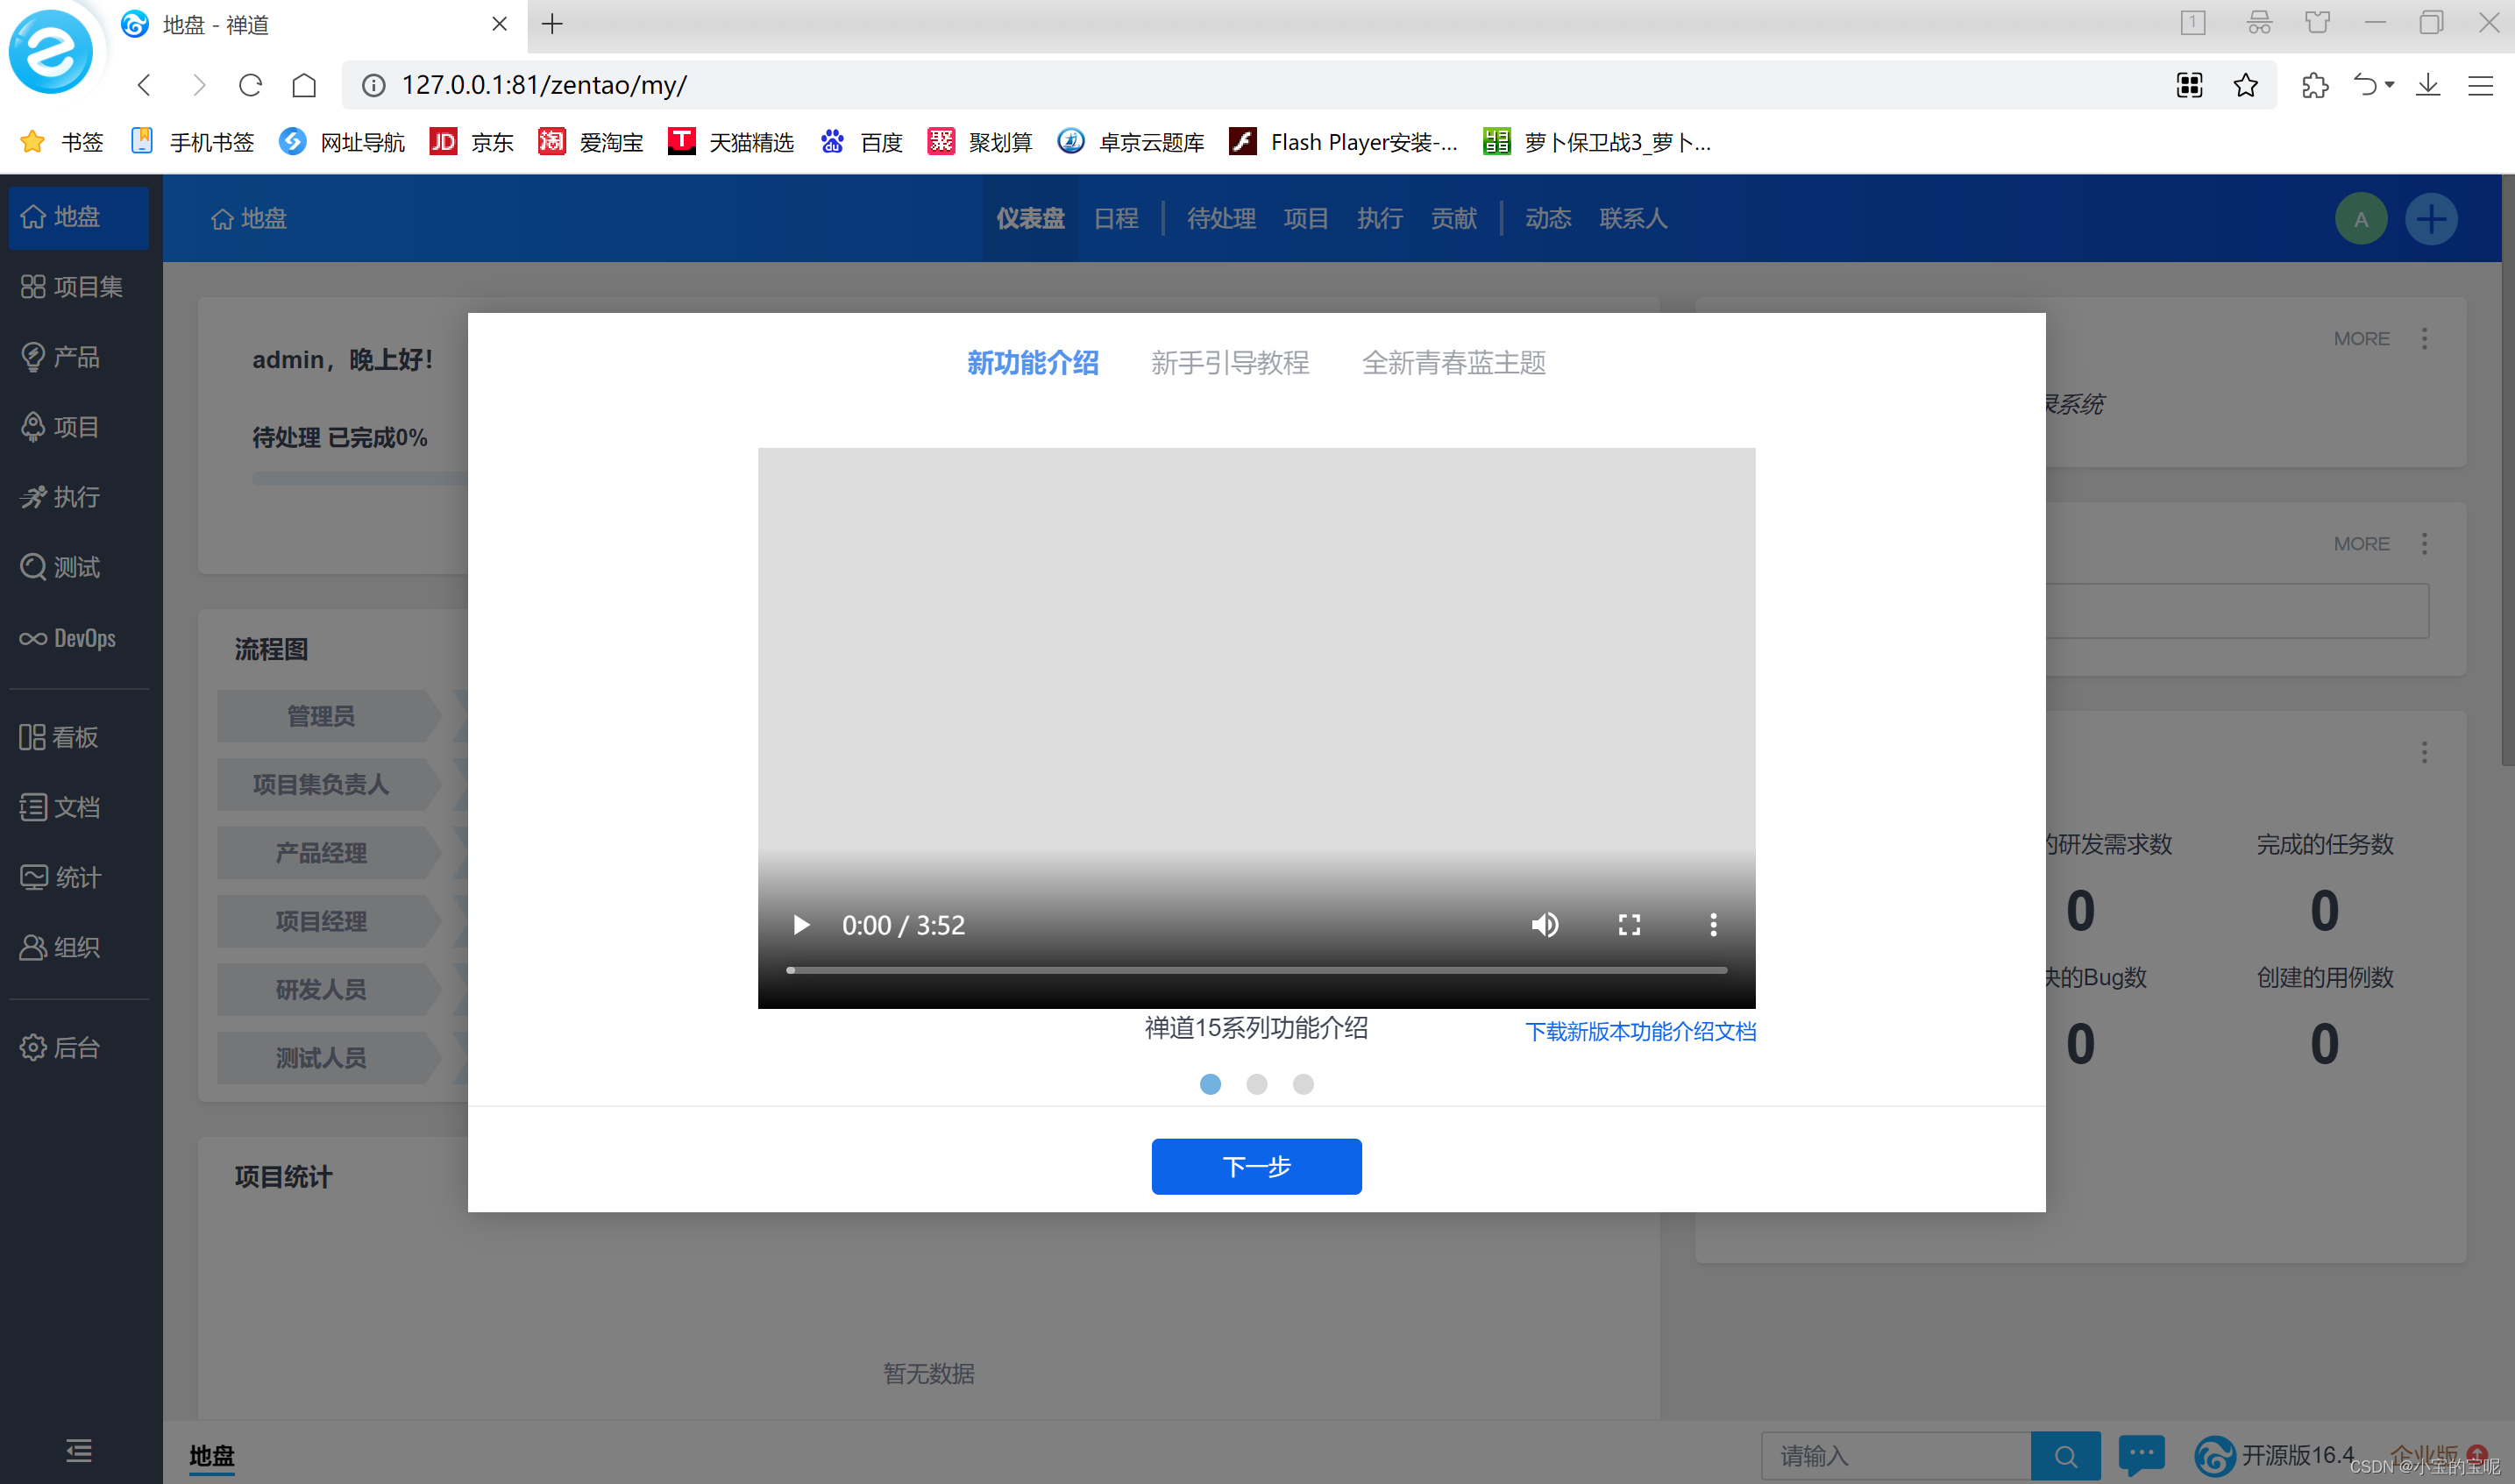Open 地盘 in the left sidebar
Image resolution: width=2515 pixels, height=1484 pixels.
pos(79,217)
